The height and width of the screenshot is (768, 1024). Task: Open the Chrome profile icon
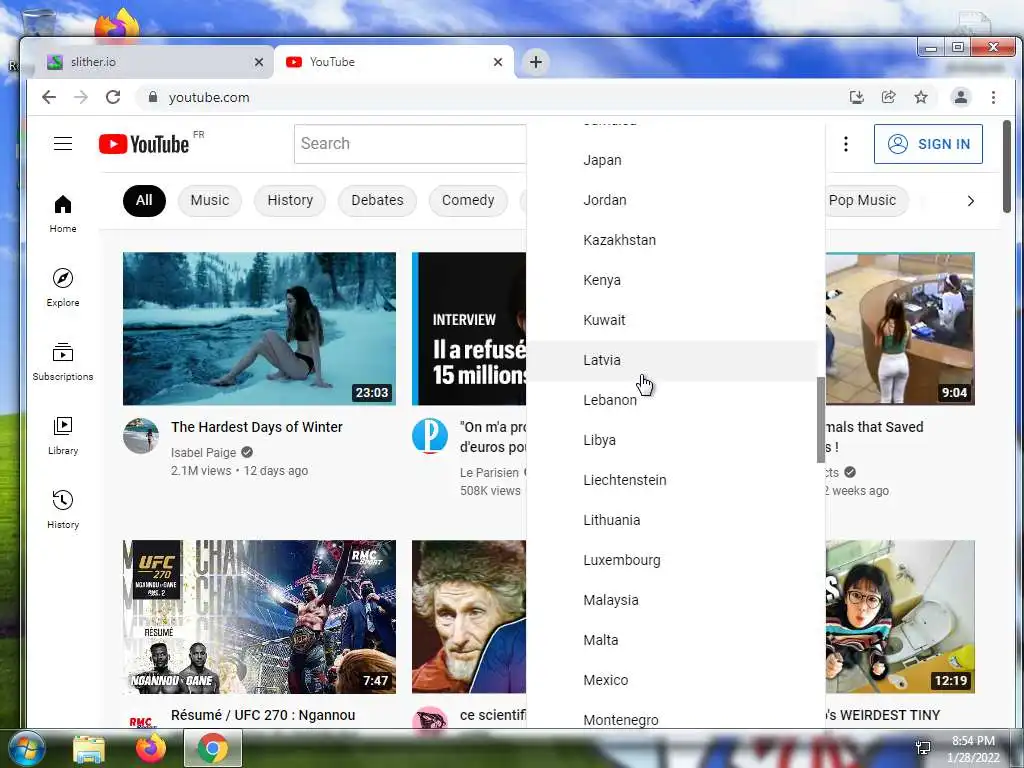pos(961,97)
